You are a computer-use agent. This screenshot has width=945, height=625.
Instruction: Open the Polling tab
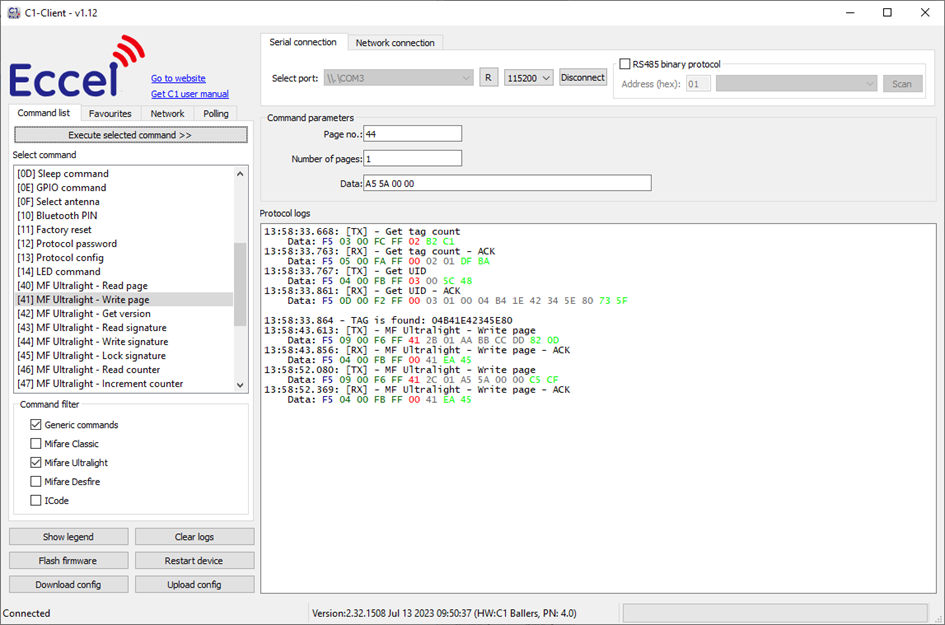pos(216,114)
